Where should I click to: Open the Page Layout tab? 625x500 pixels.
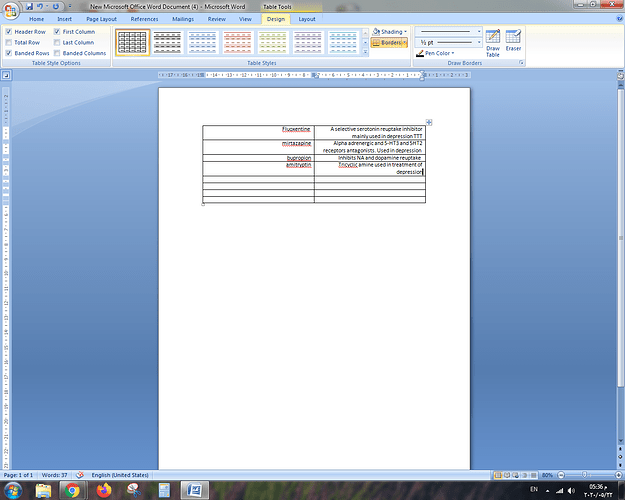pyautogui.click(x=101, y=19)
